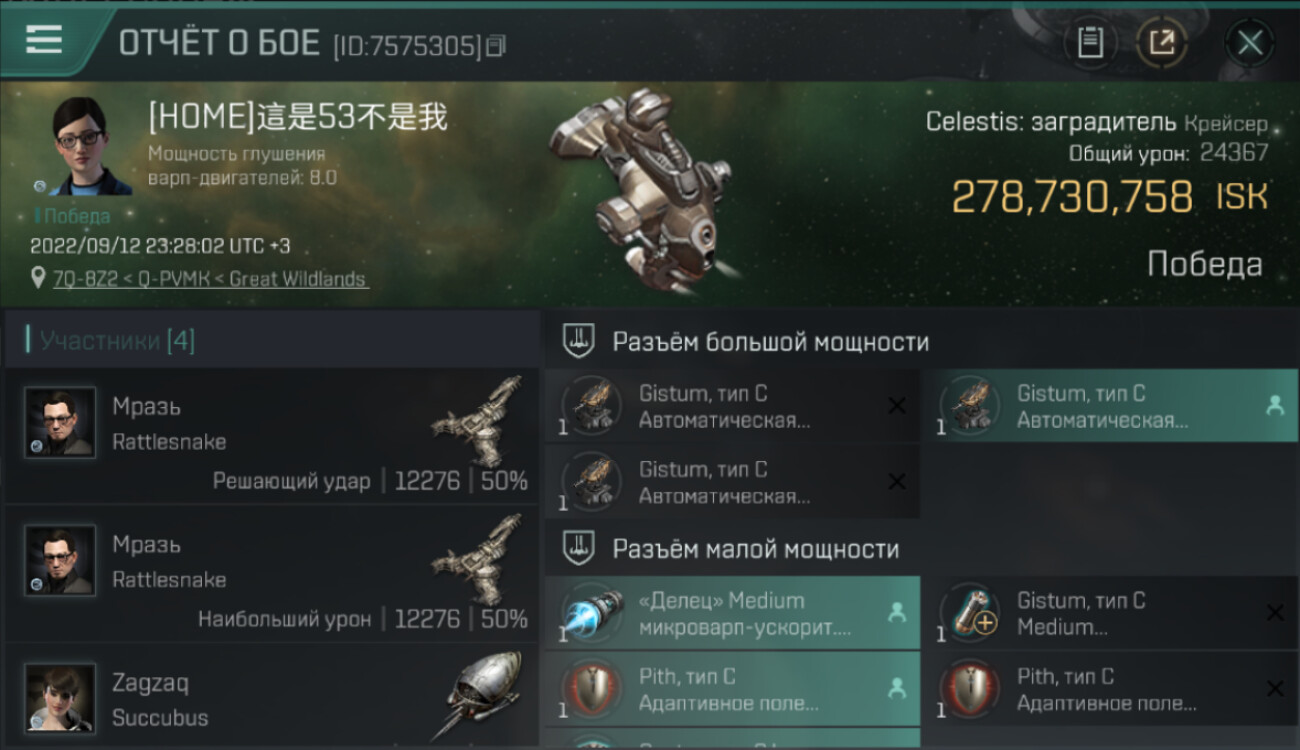Screen dimensions: 1300x750
Task: View the Celestis ship image
Action: 640,185
